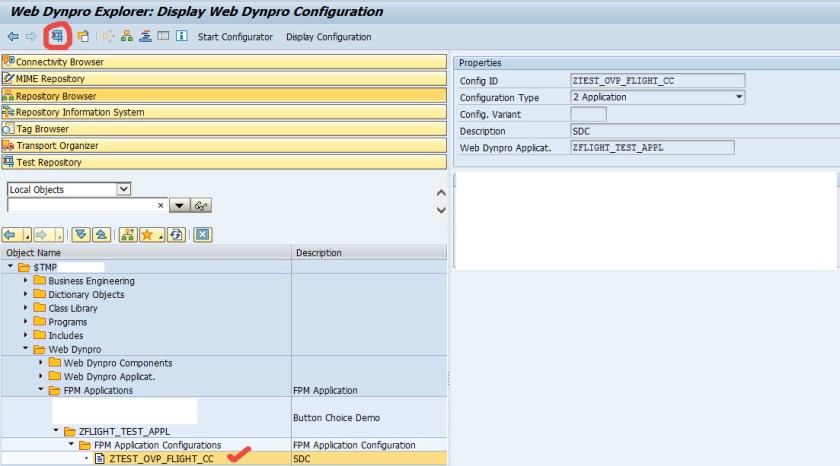840x466 pixels.
Task: Expand Web Dynpro Applicat. folder
Action: point(41,376)
